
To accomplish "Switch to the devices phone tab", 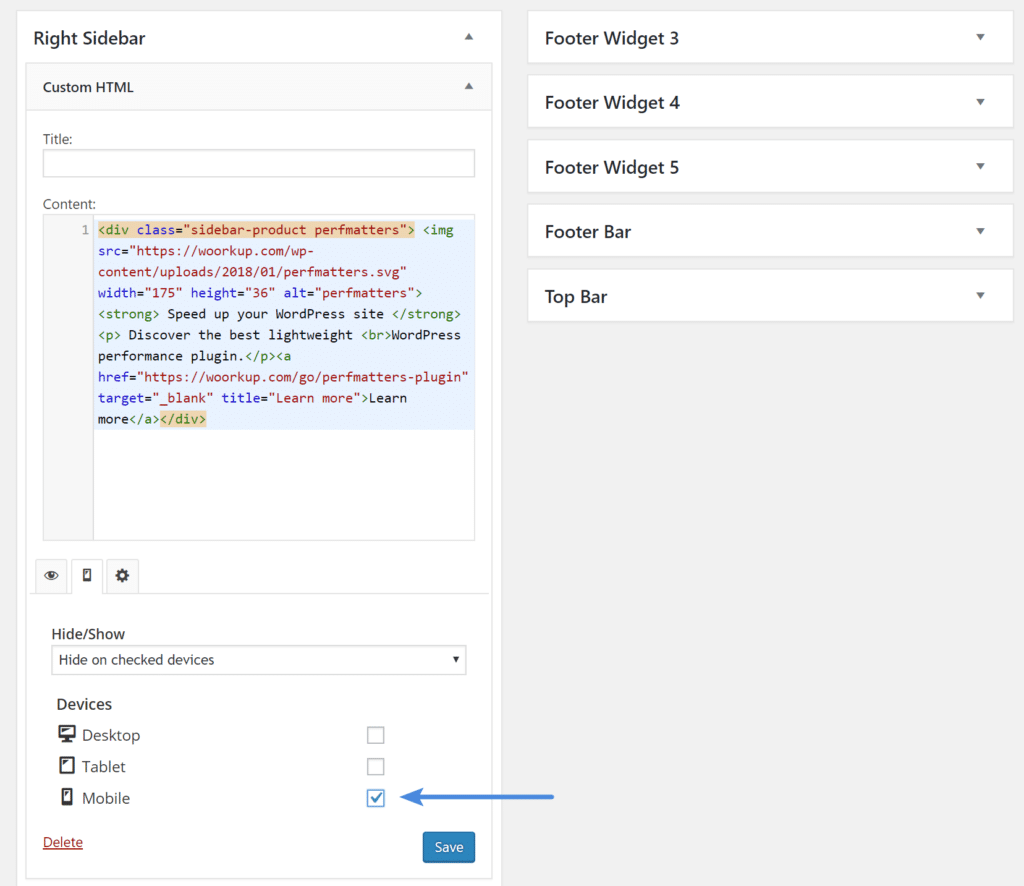I will (87, 575).
